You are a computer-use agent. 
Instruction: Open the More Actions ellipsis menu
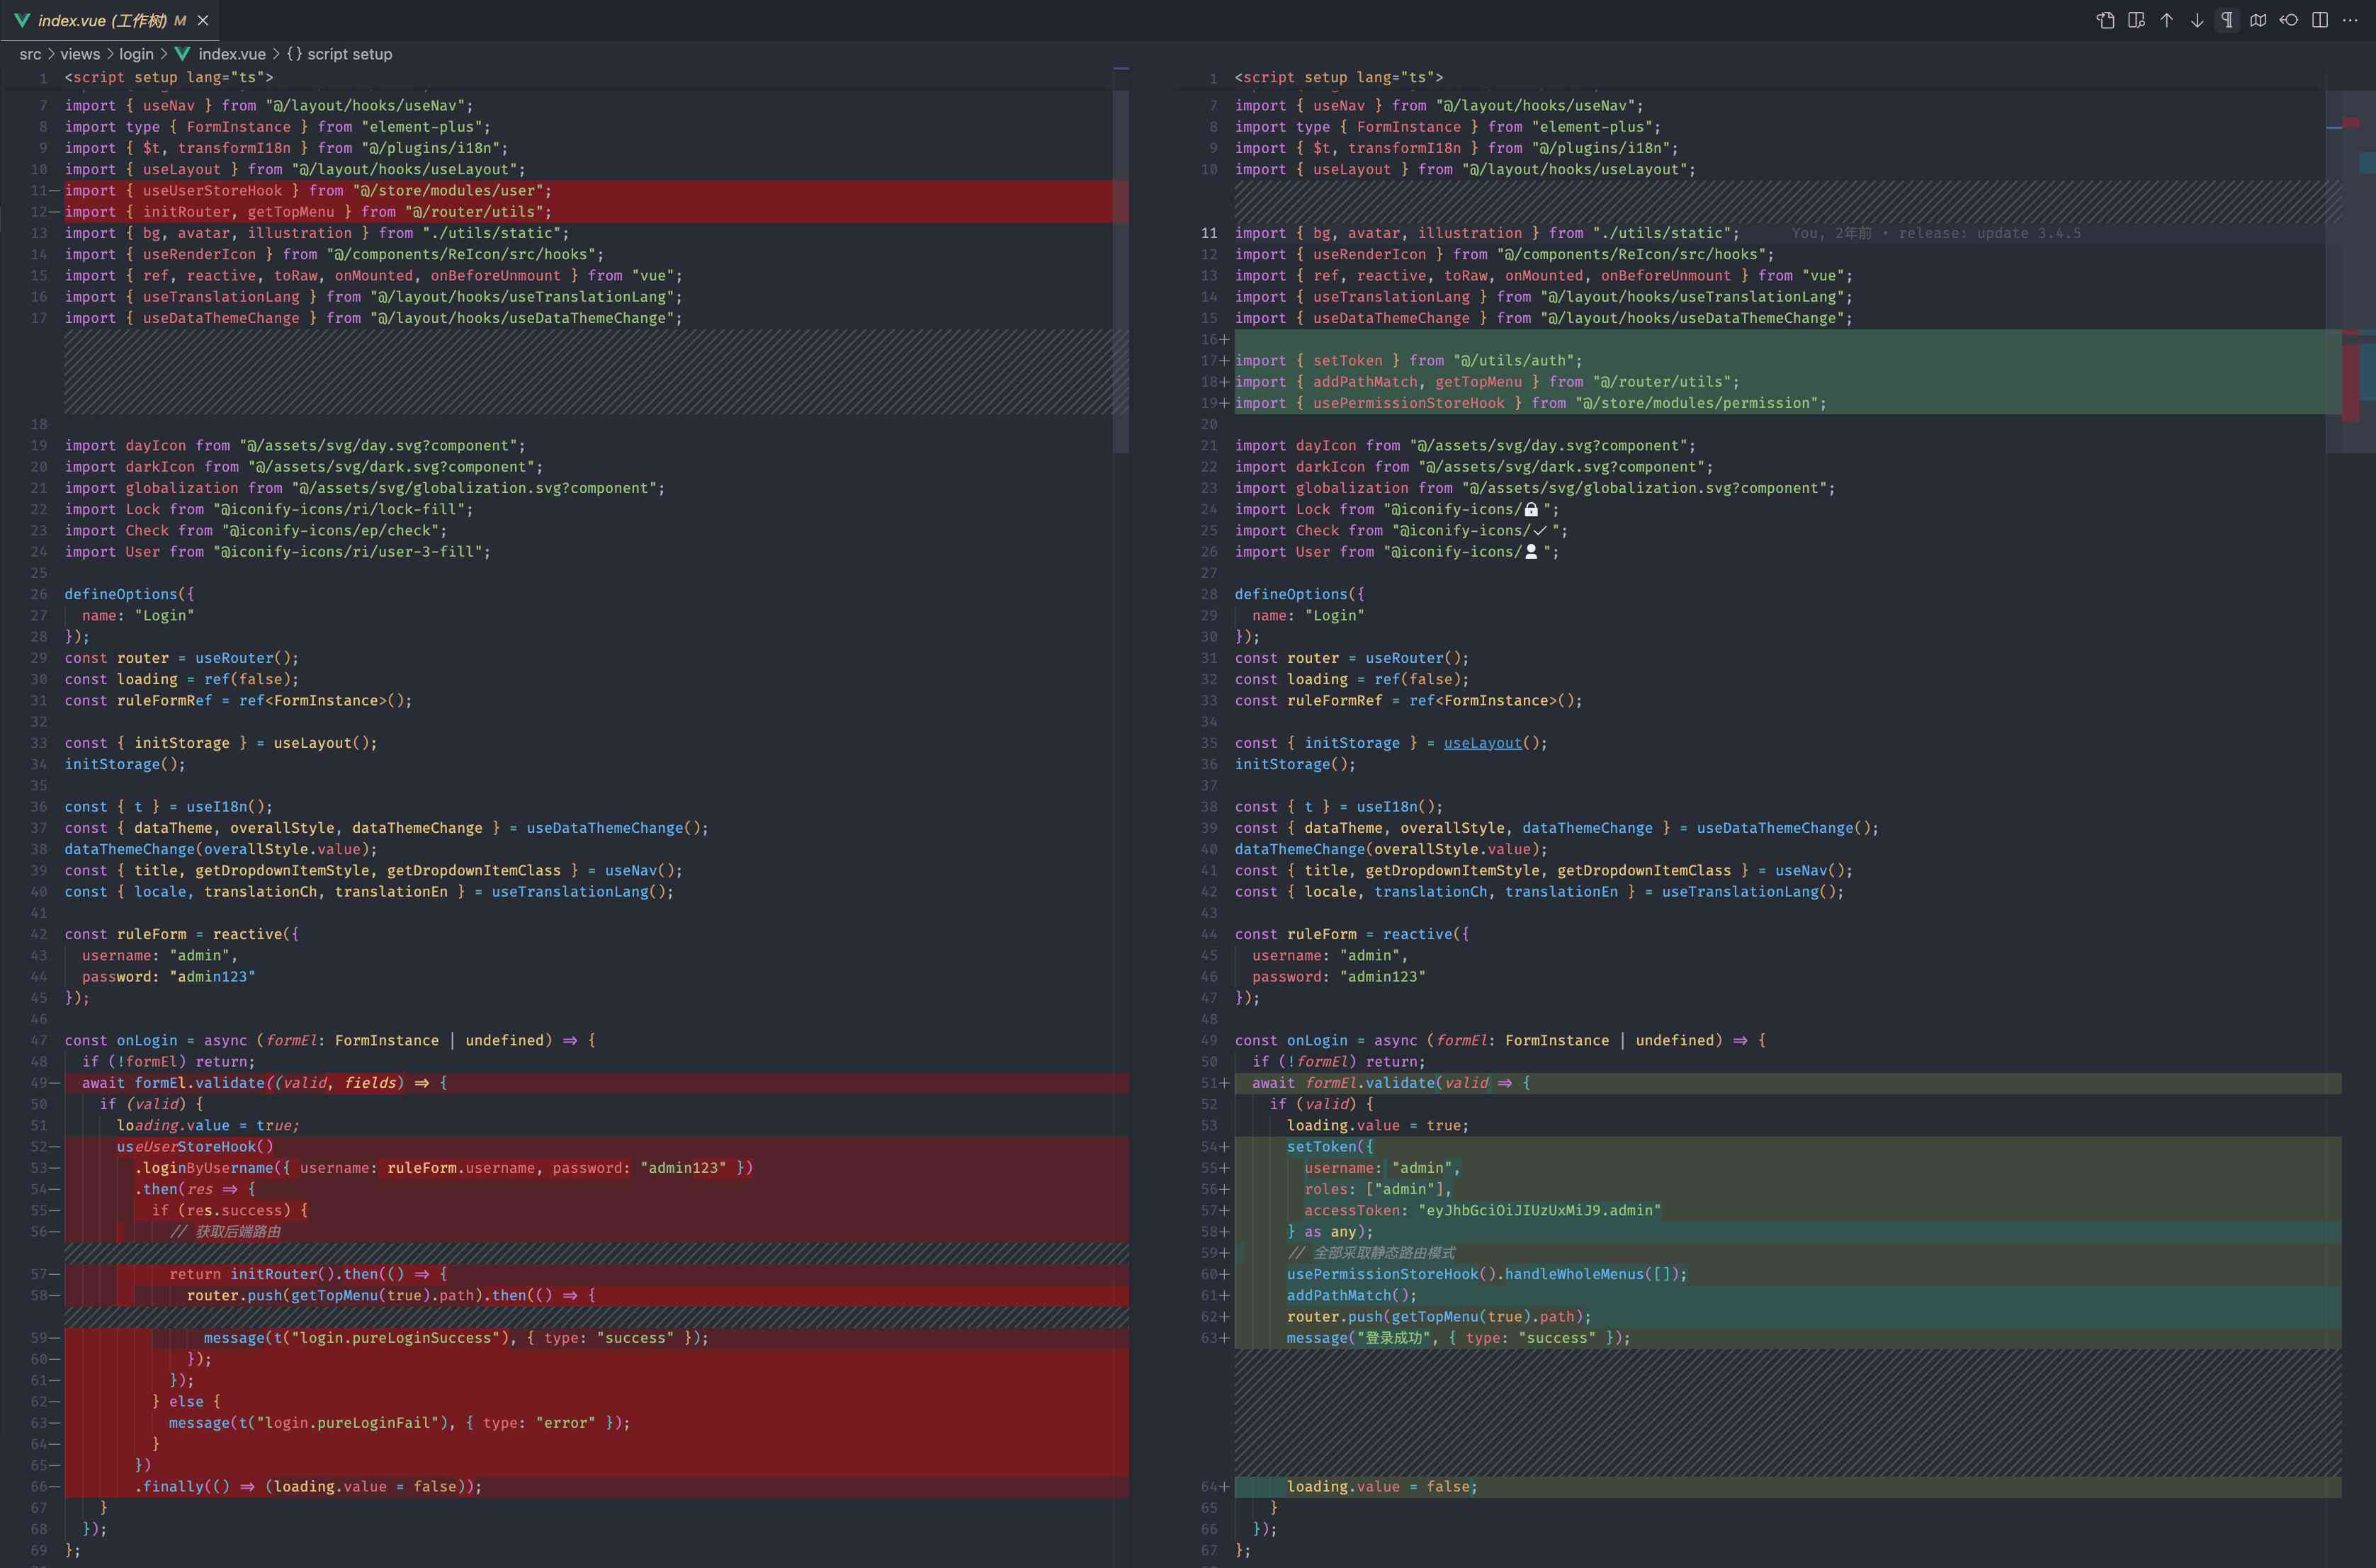coord(2350,20)
